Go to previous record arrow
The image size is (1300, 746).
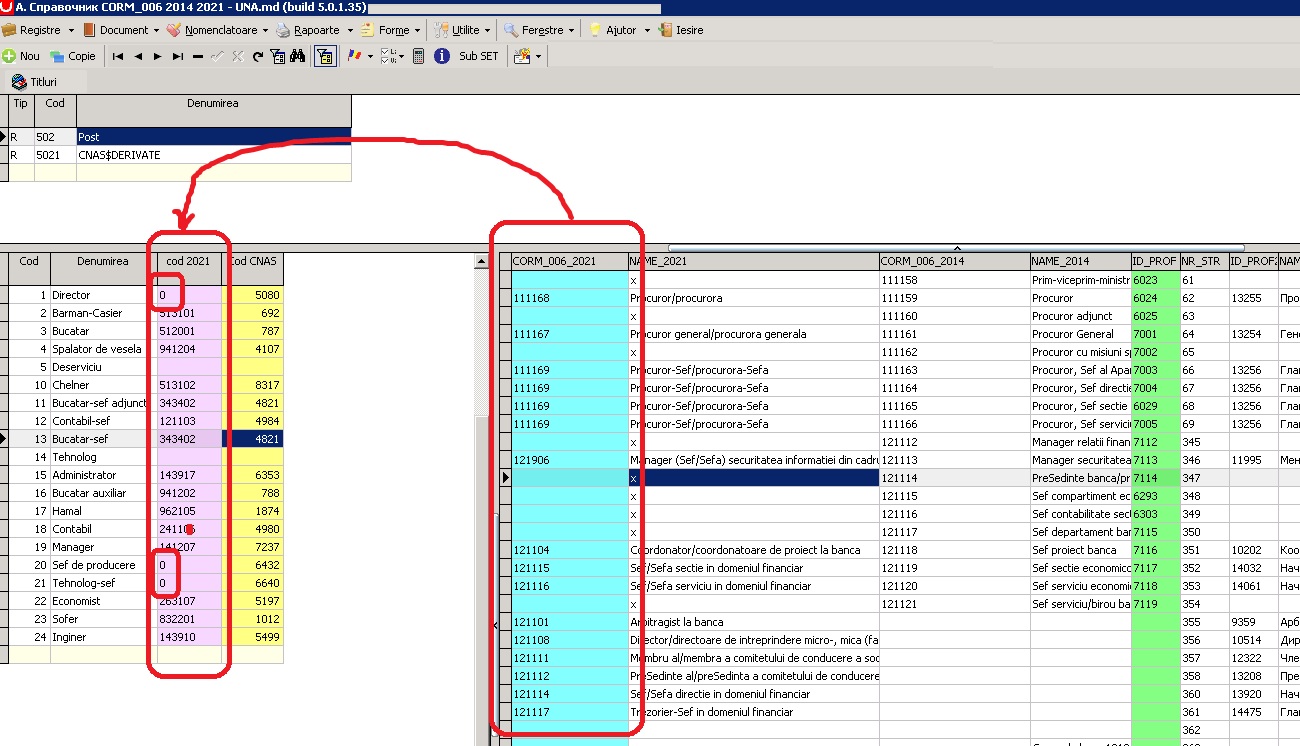pyautogui.click(x=138, y=56)
